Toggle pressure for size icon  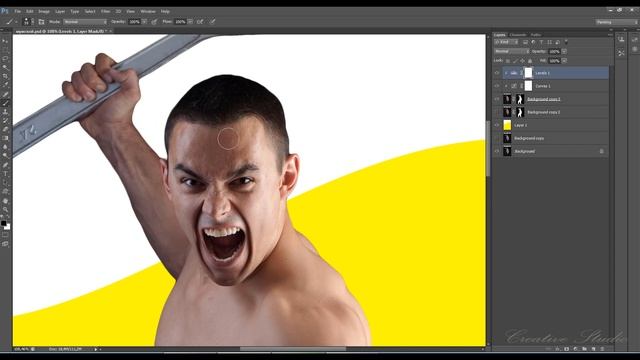[x=213, y=22]
